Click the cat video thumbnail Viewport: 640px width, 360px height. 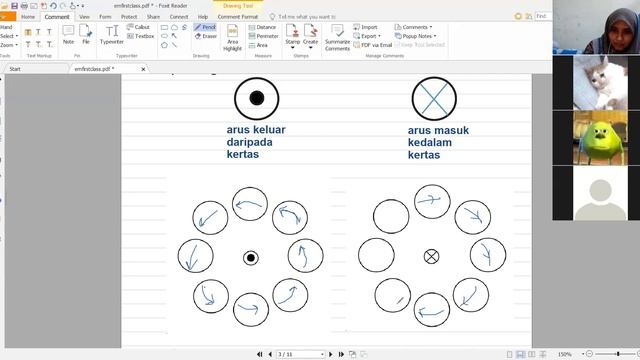click(600, 82)
